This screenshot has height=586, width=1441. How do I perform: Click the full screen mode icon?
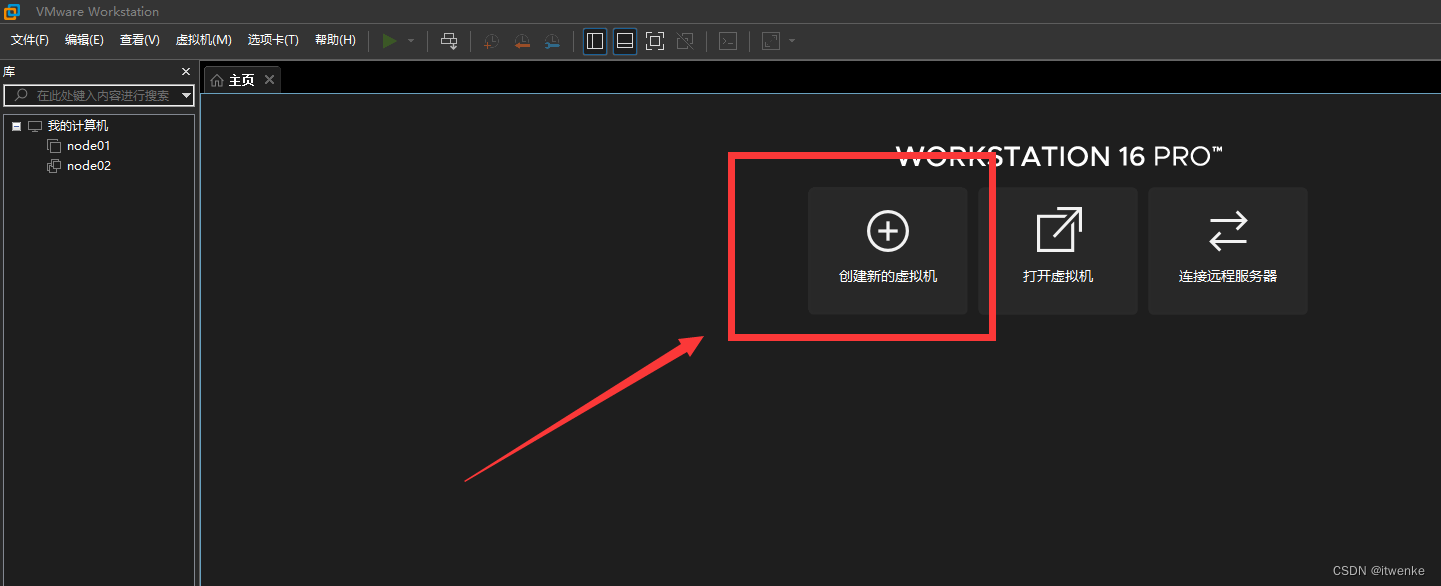[x=655, y=41]
